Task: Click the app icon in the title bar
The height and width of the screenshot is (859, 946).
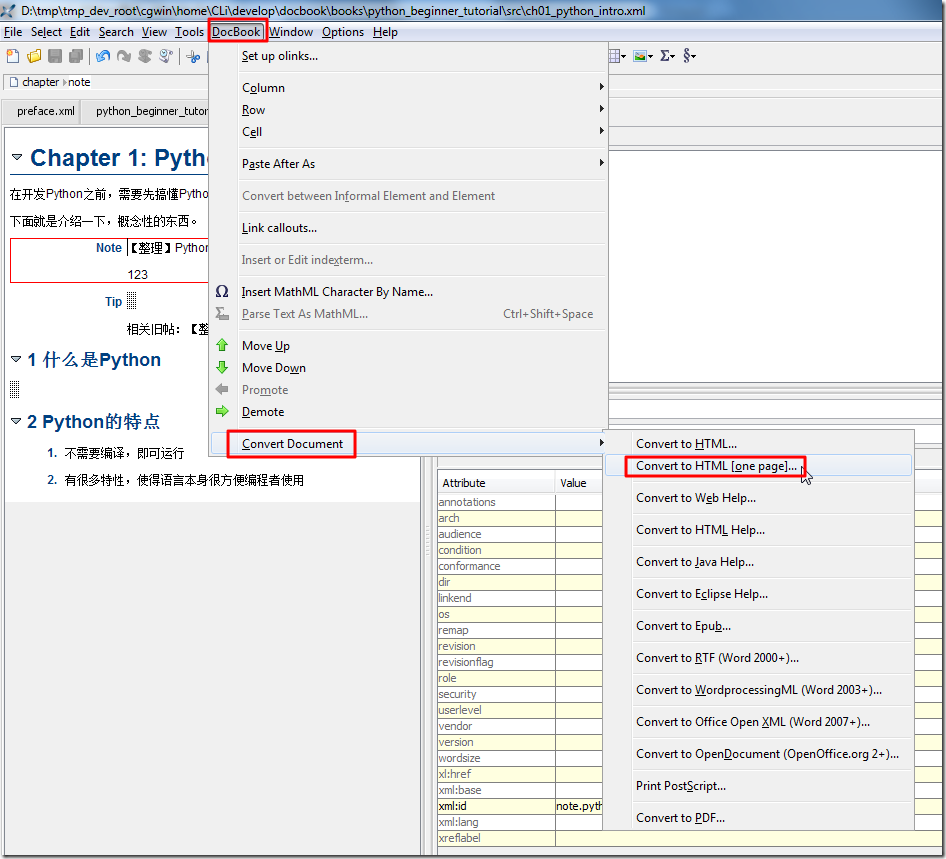Action: click(8, 10)
